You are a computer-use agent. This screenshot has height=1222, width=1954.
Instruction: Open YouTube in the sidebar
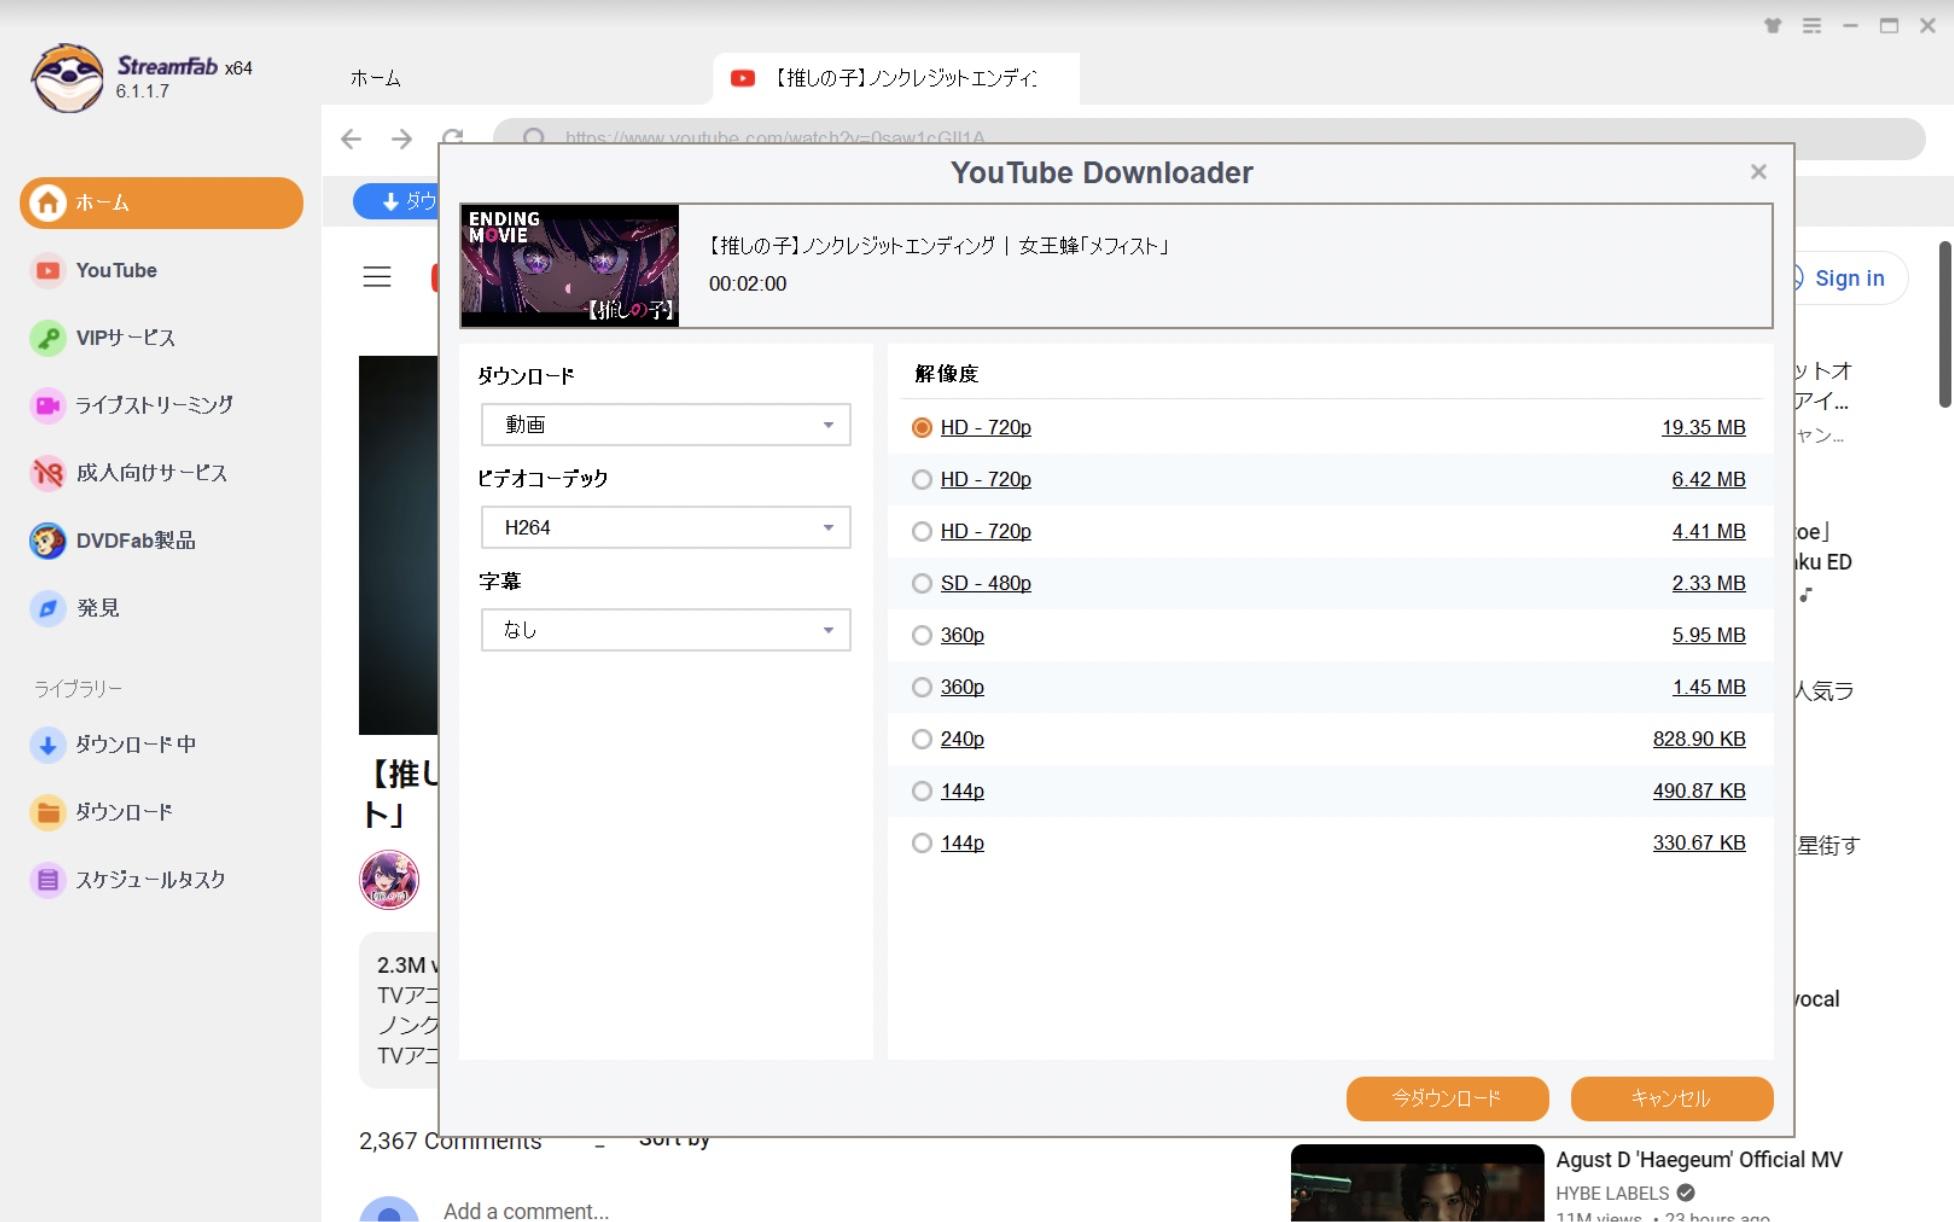tap(95, 270)
